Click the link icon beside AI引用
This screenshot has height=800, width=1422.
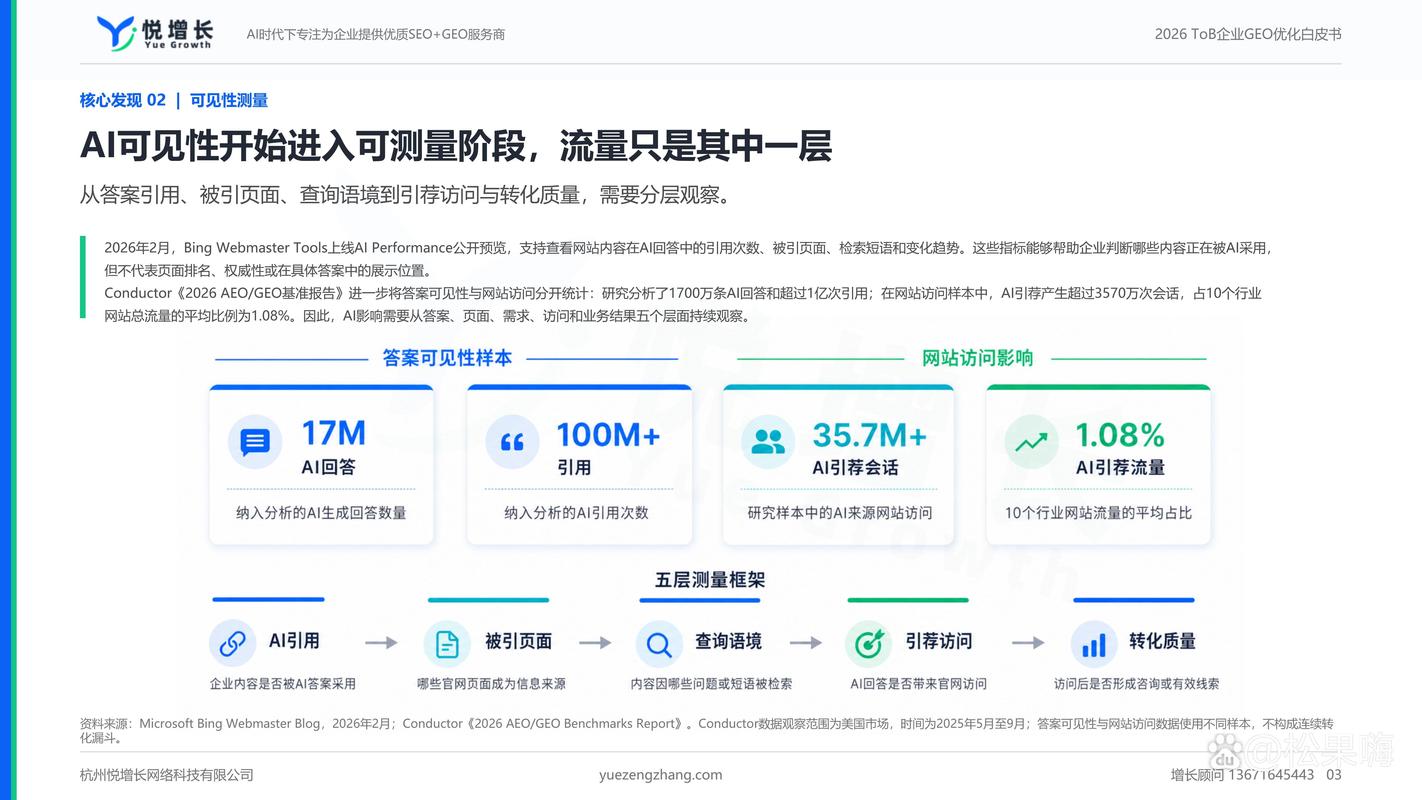click(233, 643)
